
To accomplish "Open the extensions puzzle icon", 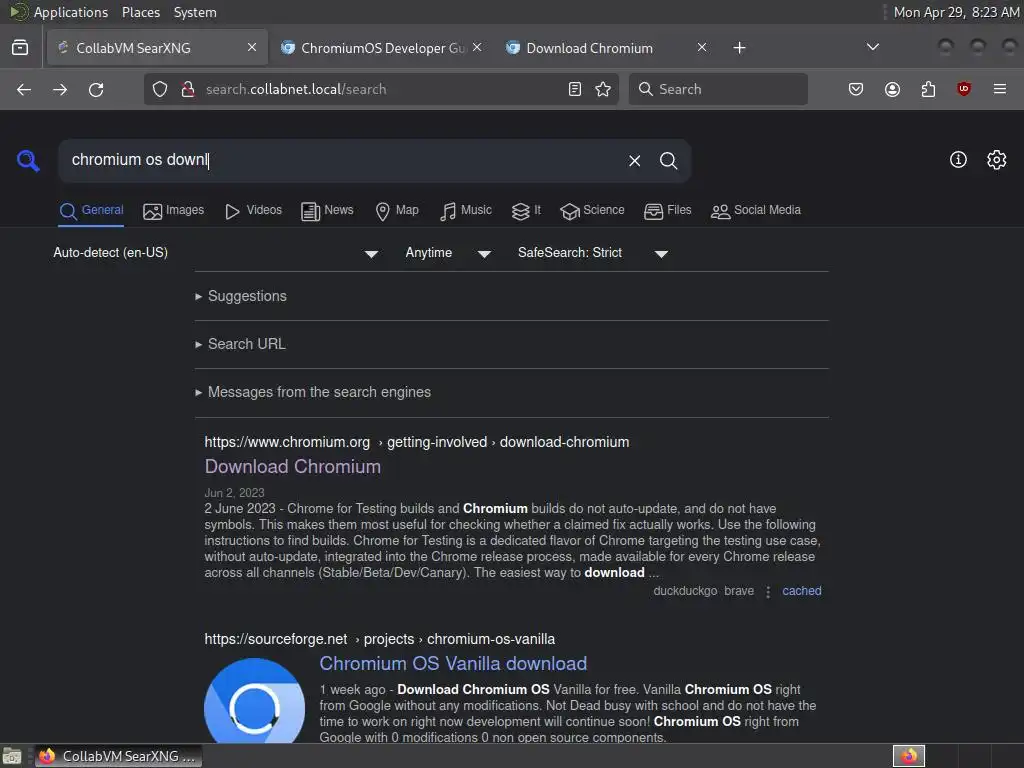I will tap(928, 89).
